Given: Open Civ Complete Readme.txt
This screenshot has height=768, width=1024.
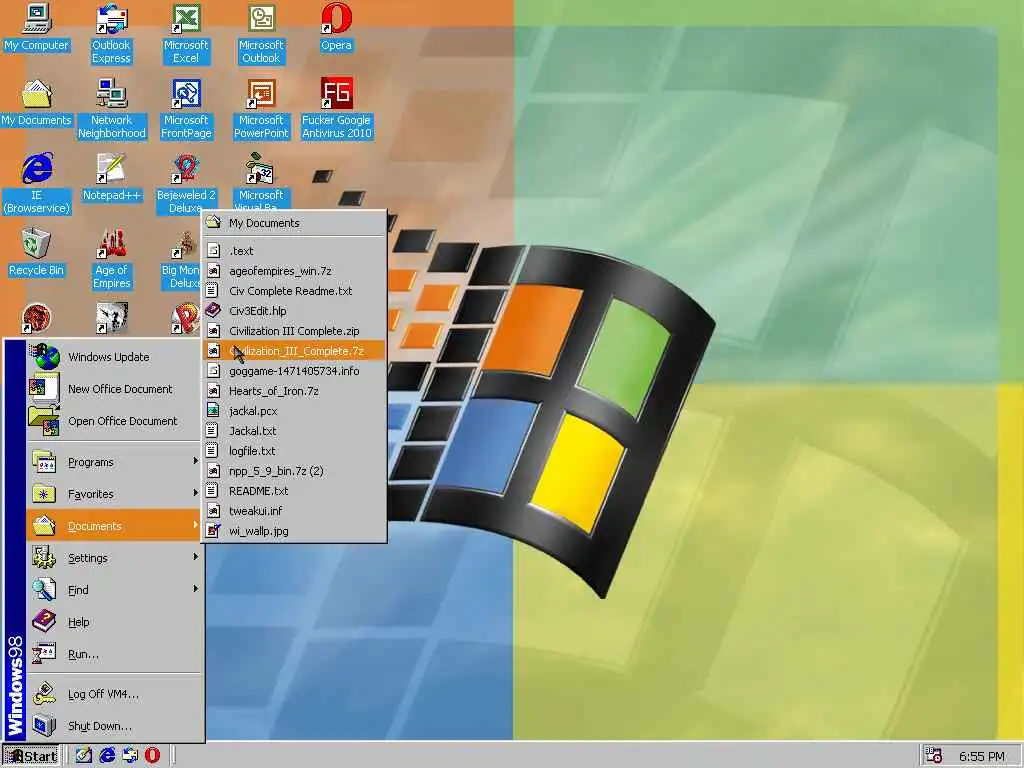Looking at the screenshot, I should pos(294,291).
